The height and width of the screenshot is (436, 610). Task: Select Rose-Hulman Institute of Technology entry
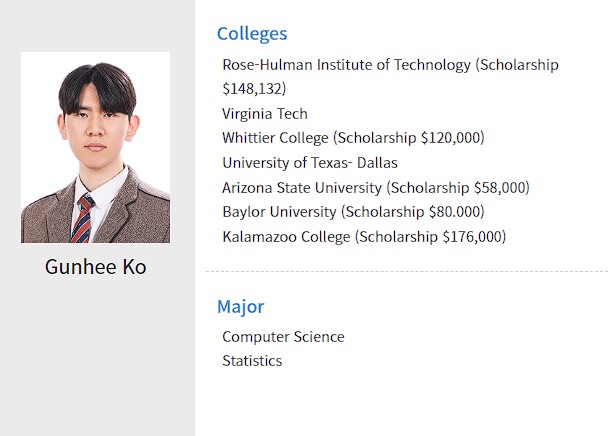coord(390,77)
